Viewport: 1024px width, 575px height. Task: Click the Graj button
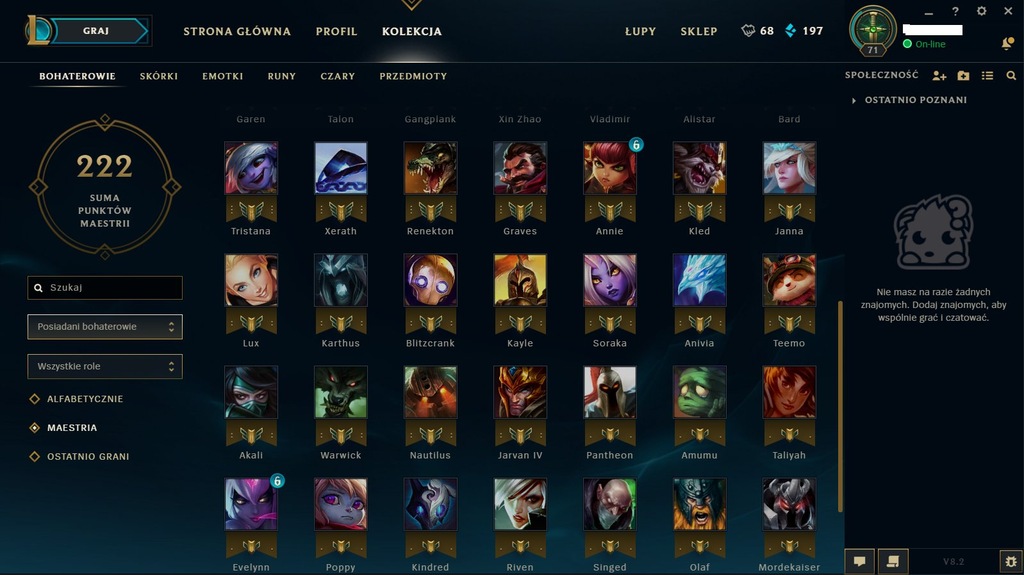tap(97, 31)
